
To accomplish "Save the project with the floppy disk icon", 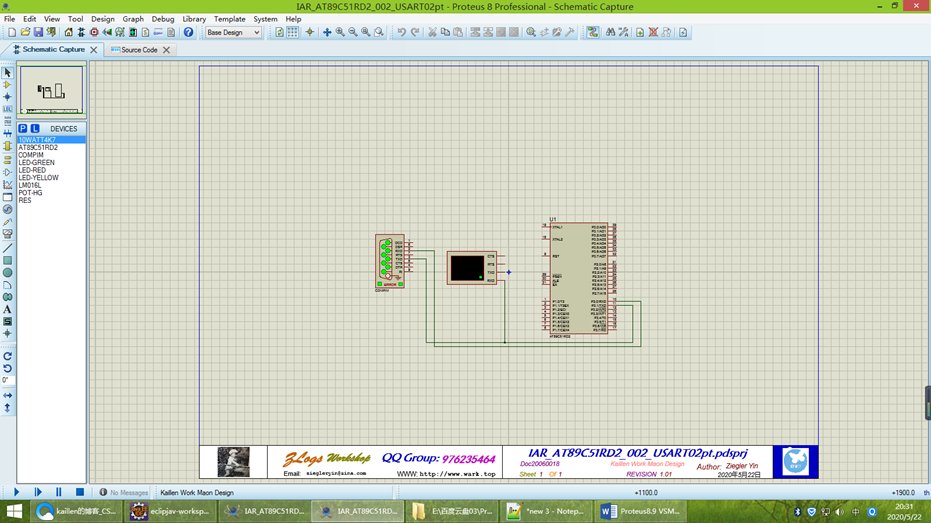I will [38, 32].
